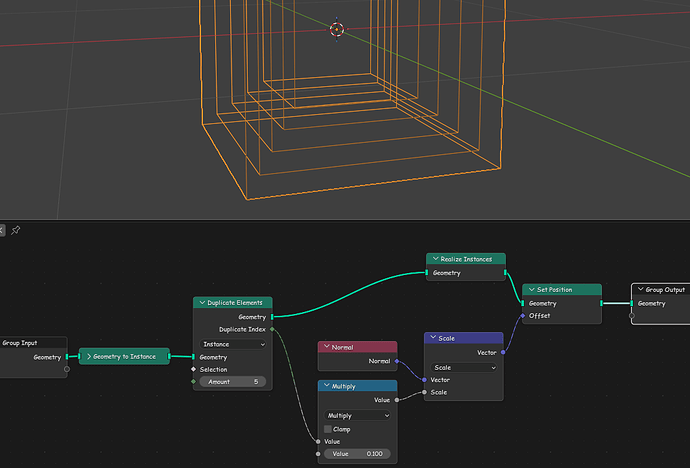690x468 pixels.
Task: Click the 3D cursor in the viewport
Action: point(337,29)
